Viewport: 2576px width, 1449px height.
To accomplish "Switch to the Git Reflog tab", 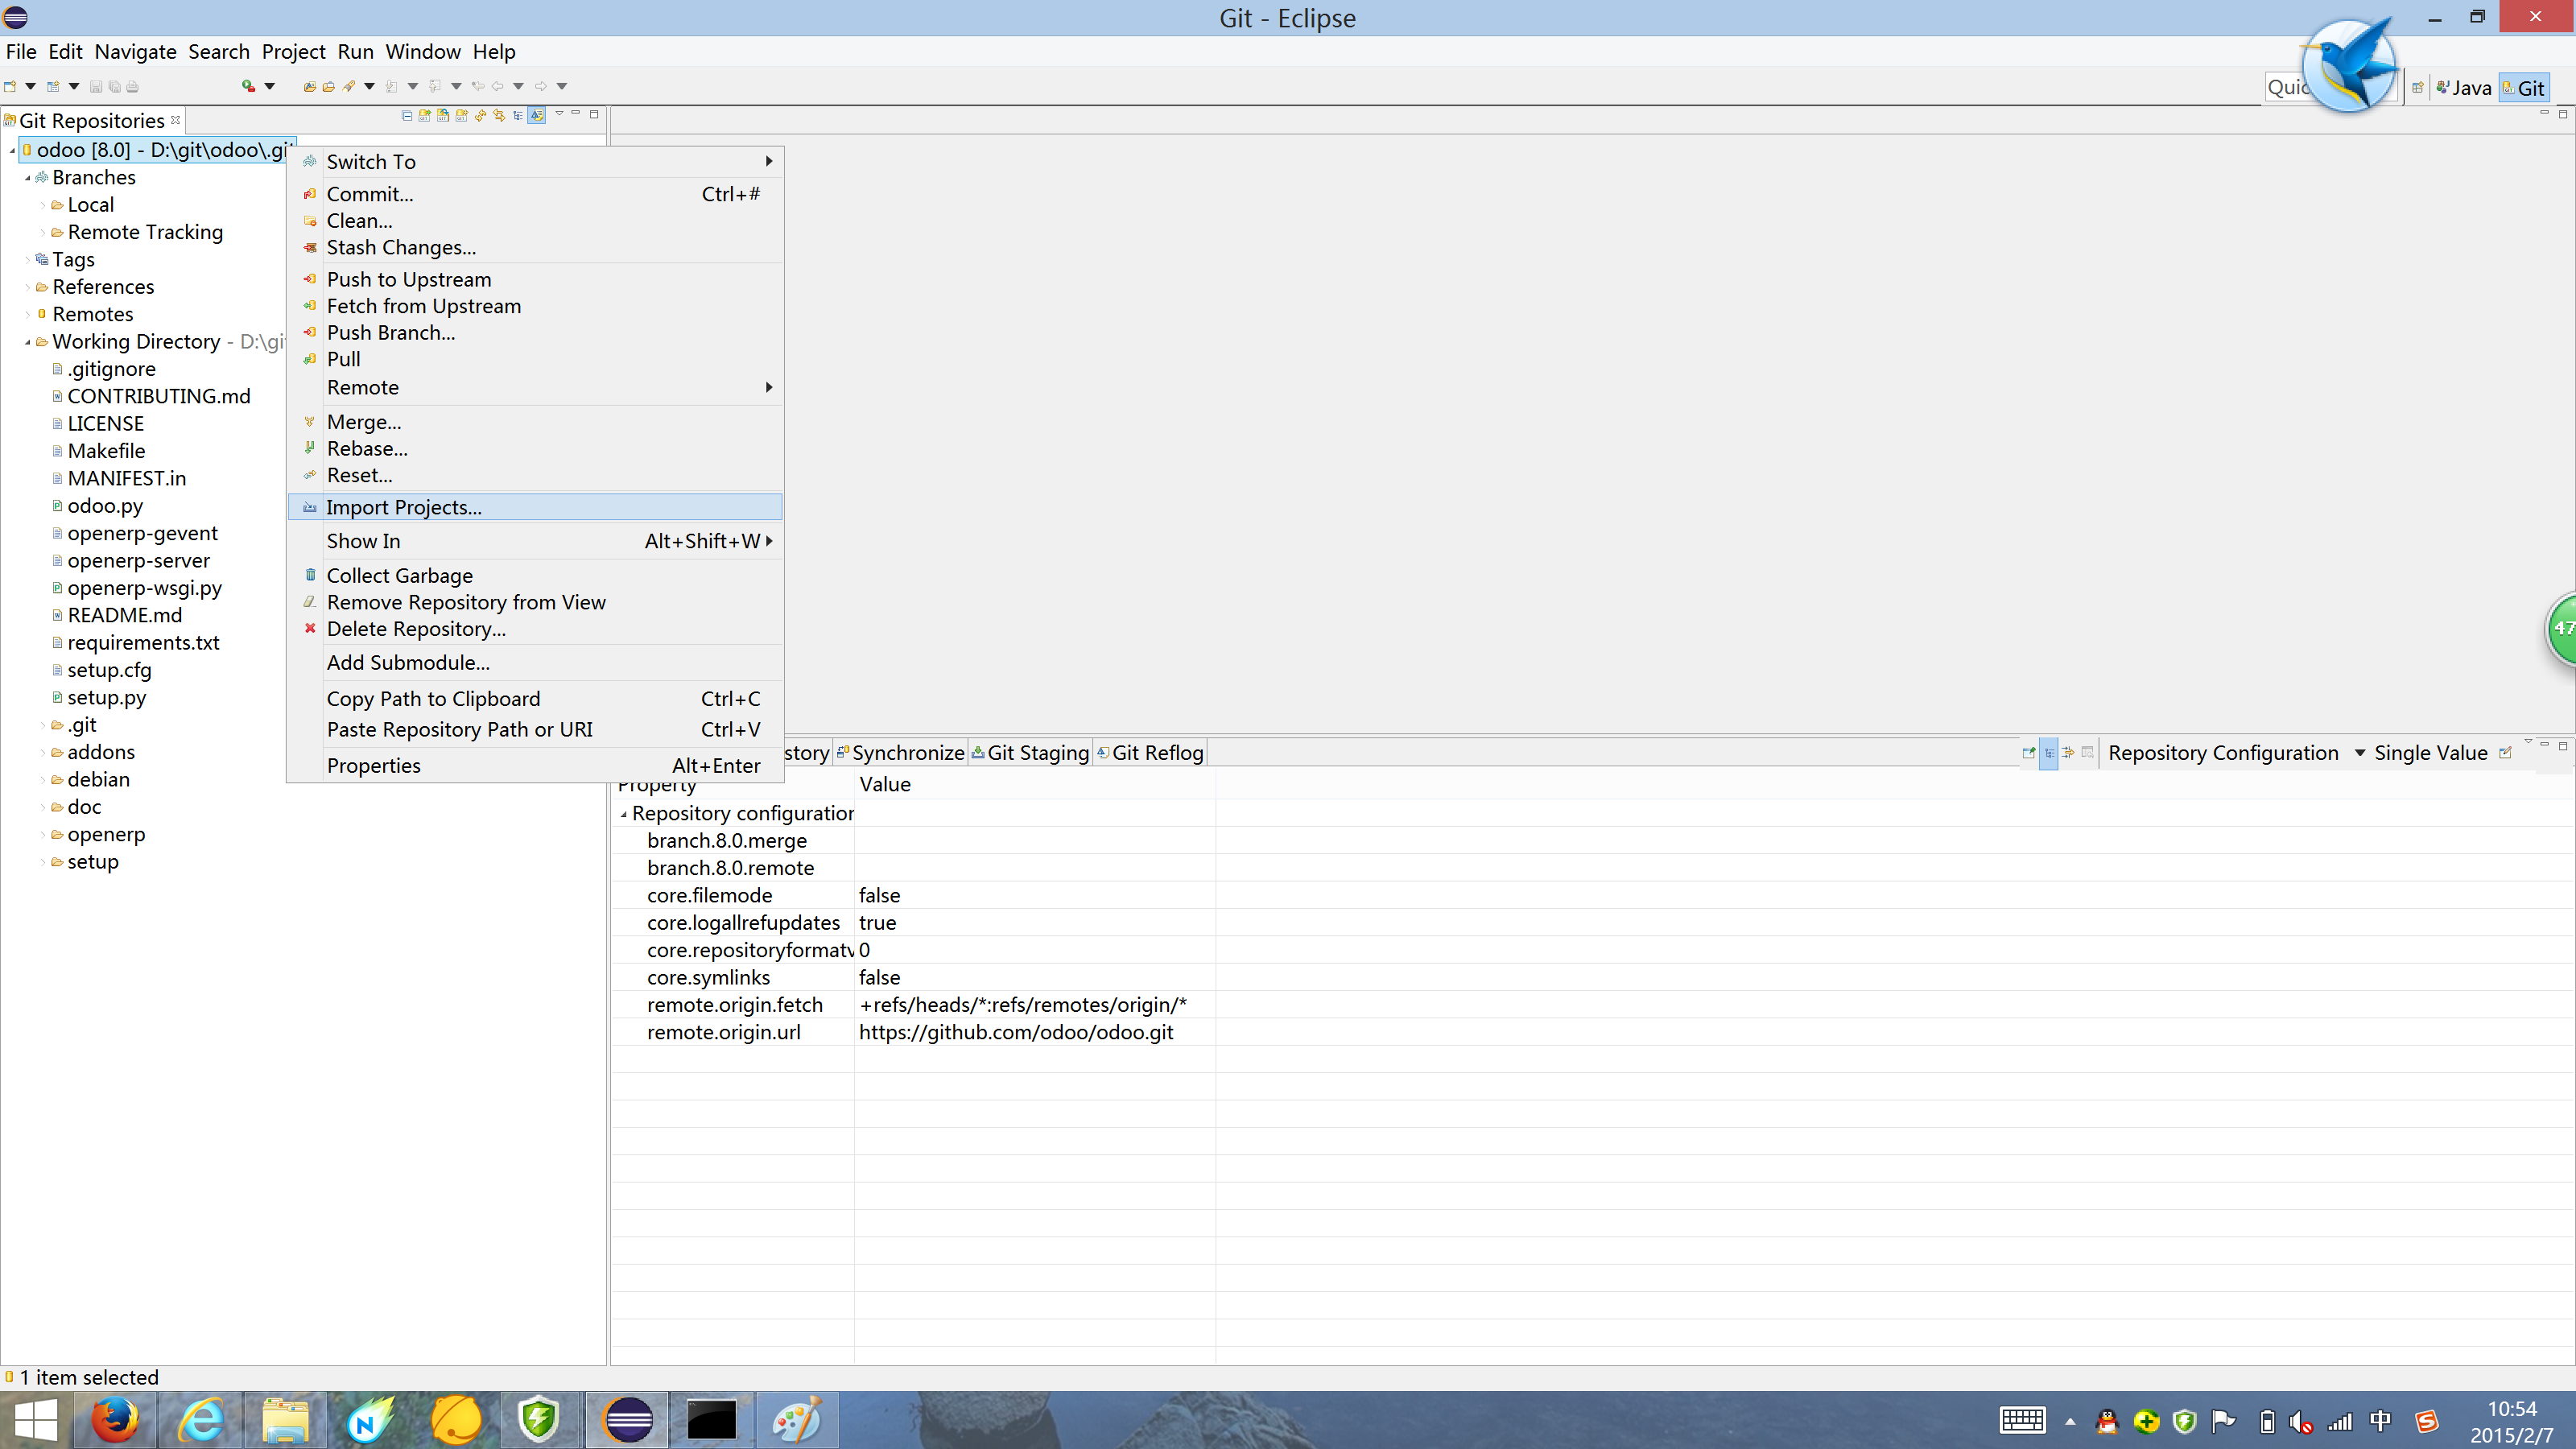I will pyautogui.click(x=1150, y=753).
